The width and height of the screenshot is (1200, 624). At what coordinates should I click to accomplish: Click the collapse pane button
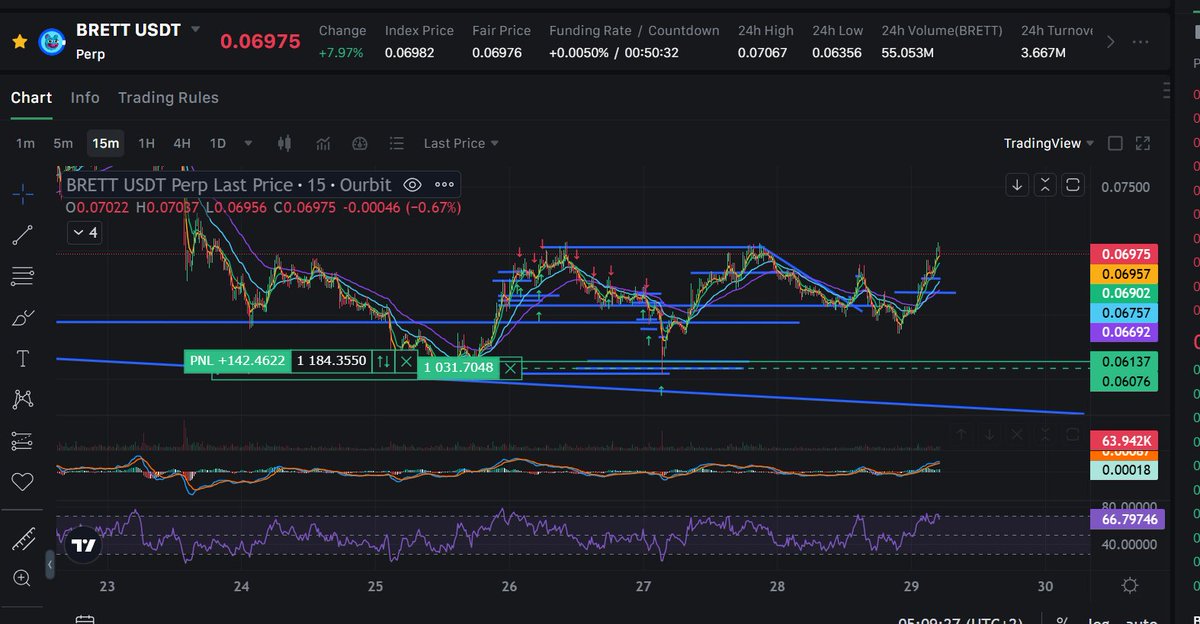(x=1045, y=185)
